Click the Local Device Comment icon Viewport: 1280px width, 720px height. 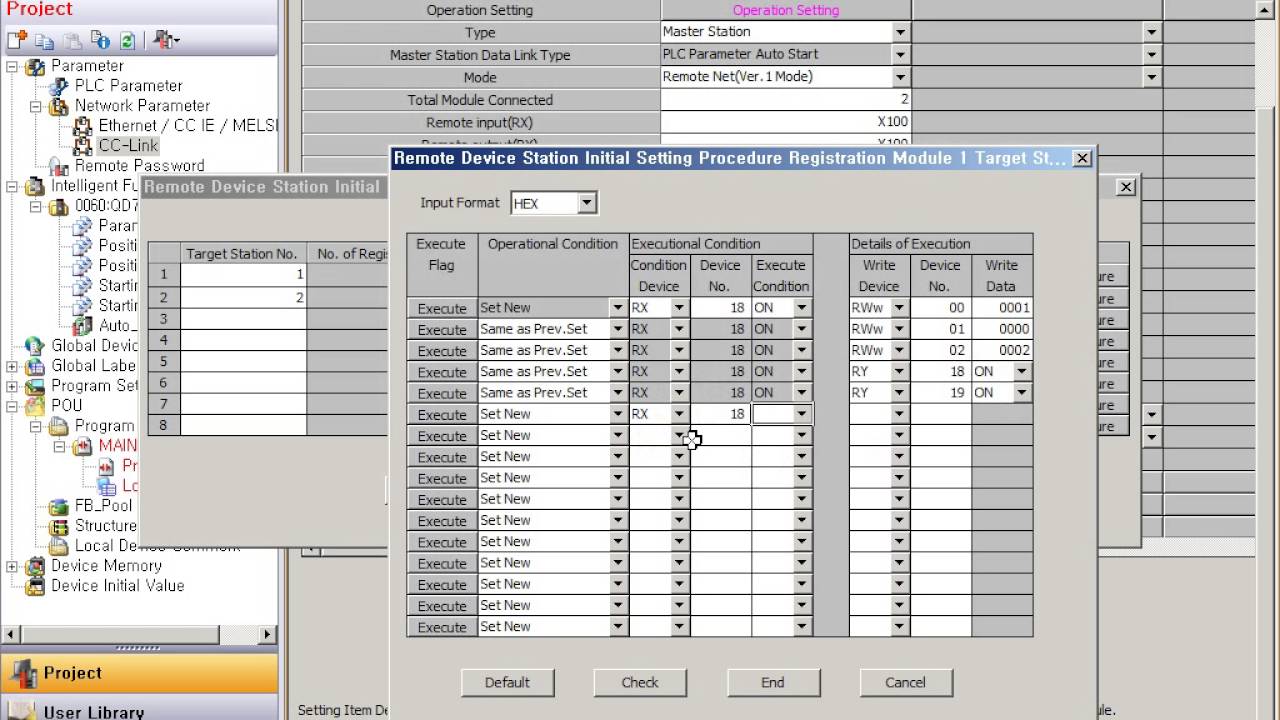tap(60, 546)
